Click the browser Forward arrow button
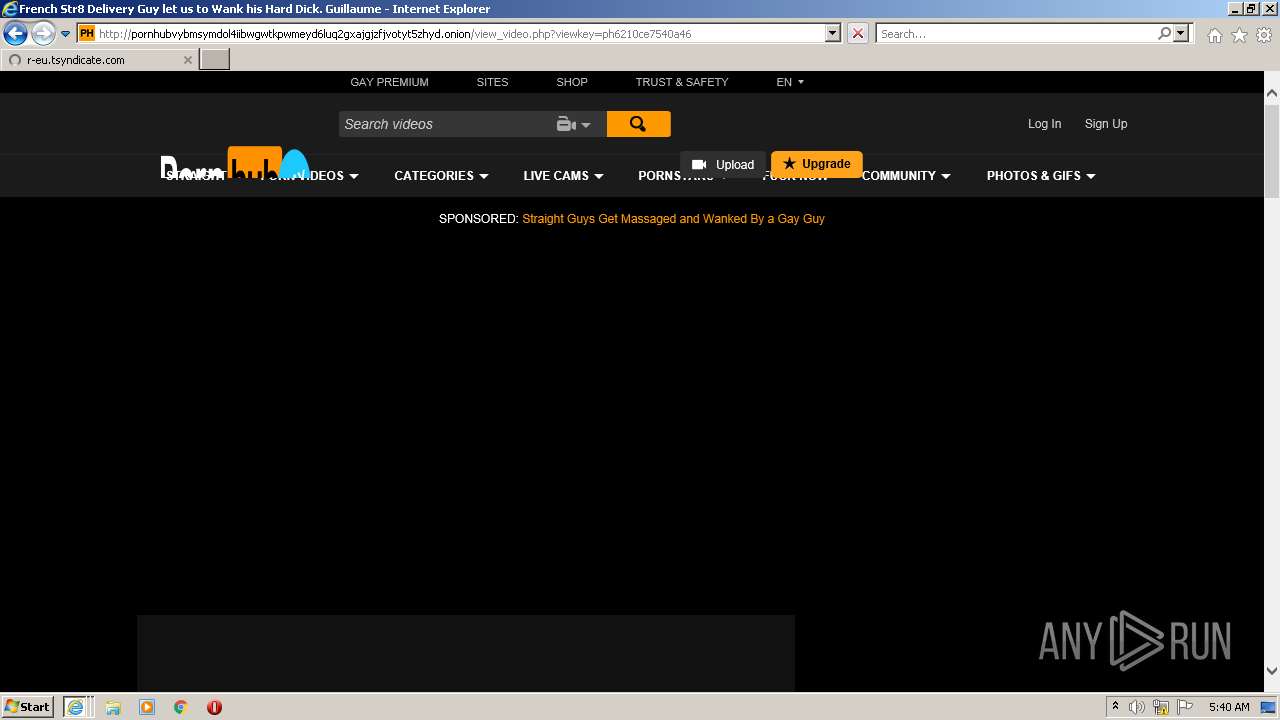The height and width of the screenshot is (720, 1280). tap(43, 34)
